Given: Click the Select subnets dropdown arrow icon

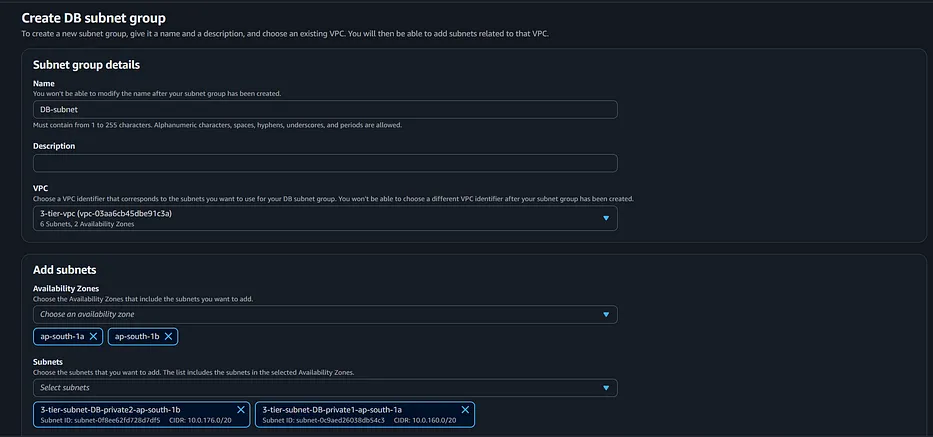Looking at the screenshot, I should (x=606, y=388).
